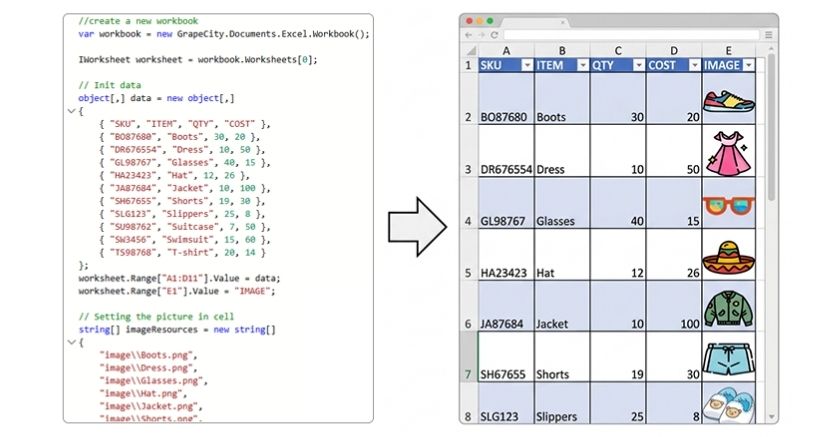Click the sneaker image in row 2
833x437 pixels.
pyautogui.click(x=729, y=100)
